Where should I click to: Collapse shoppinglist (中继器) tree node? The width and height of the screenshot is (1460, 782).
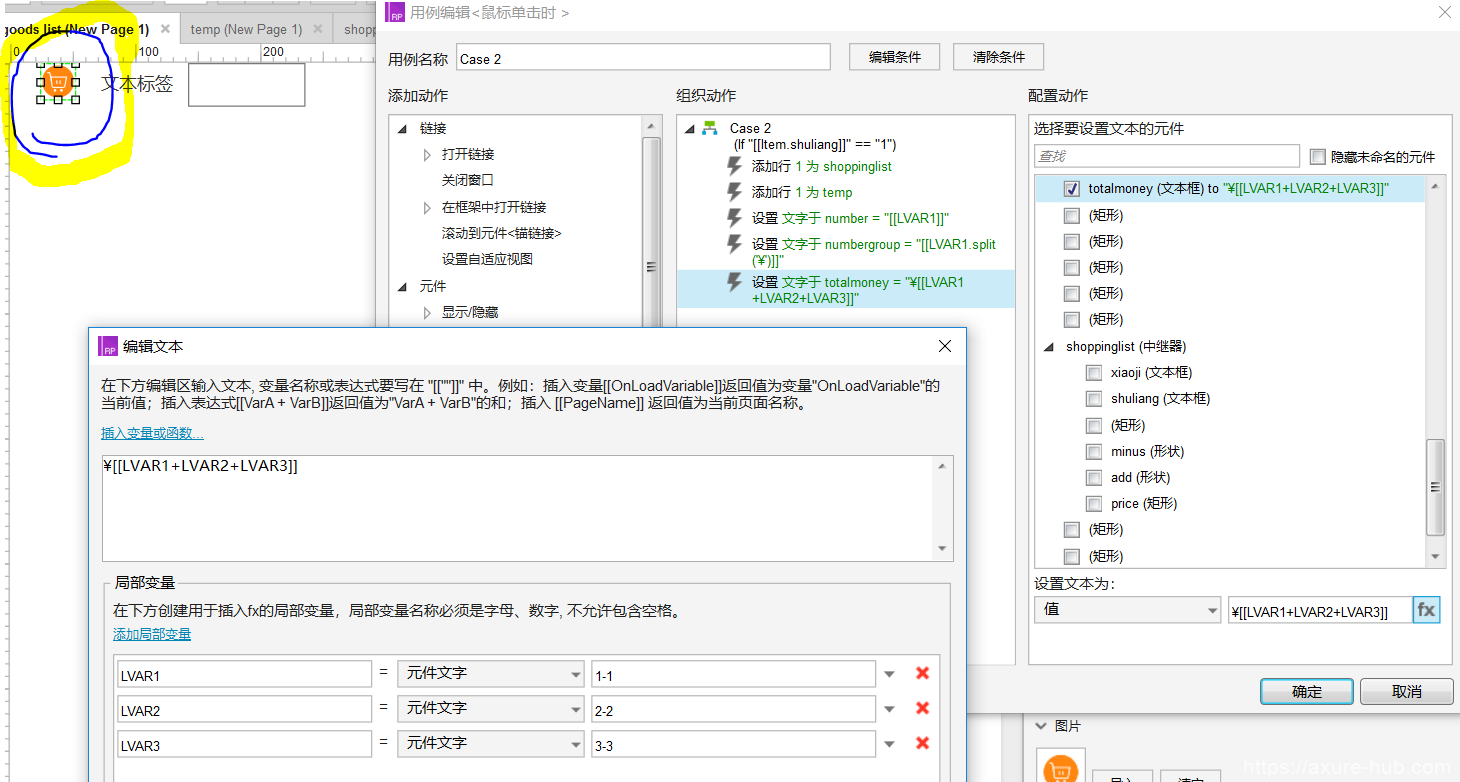1049,347
